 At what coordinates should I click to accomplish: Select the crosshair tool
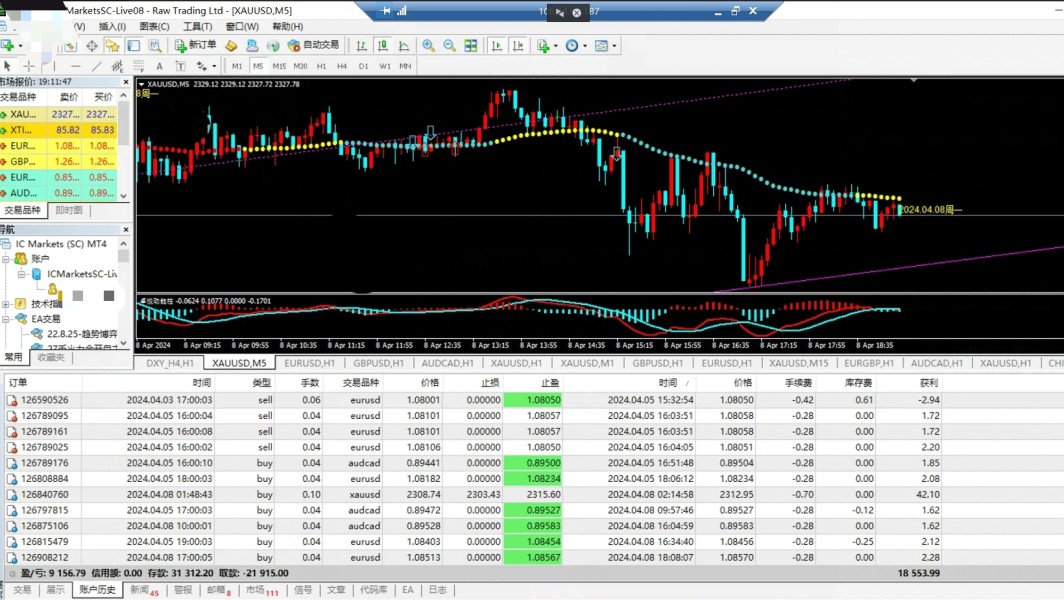point(29,66)
